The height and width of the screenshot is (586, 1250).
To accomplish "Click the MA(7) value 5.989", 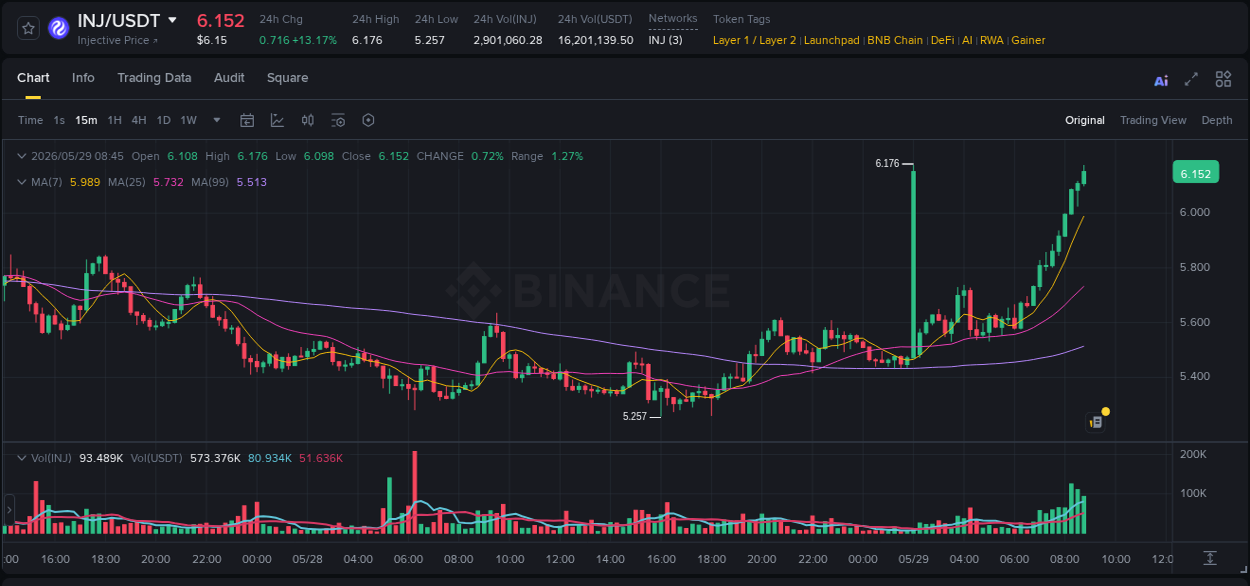I will point(85,182).
